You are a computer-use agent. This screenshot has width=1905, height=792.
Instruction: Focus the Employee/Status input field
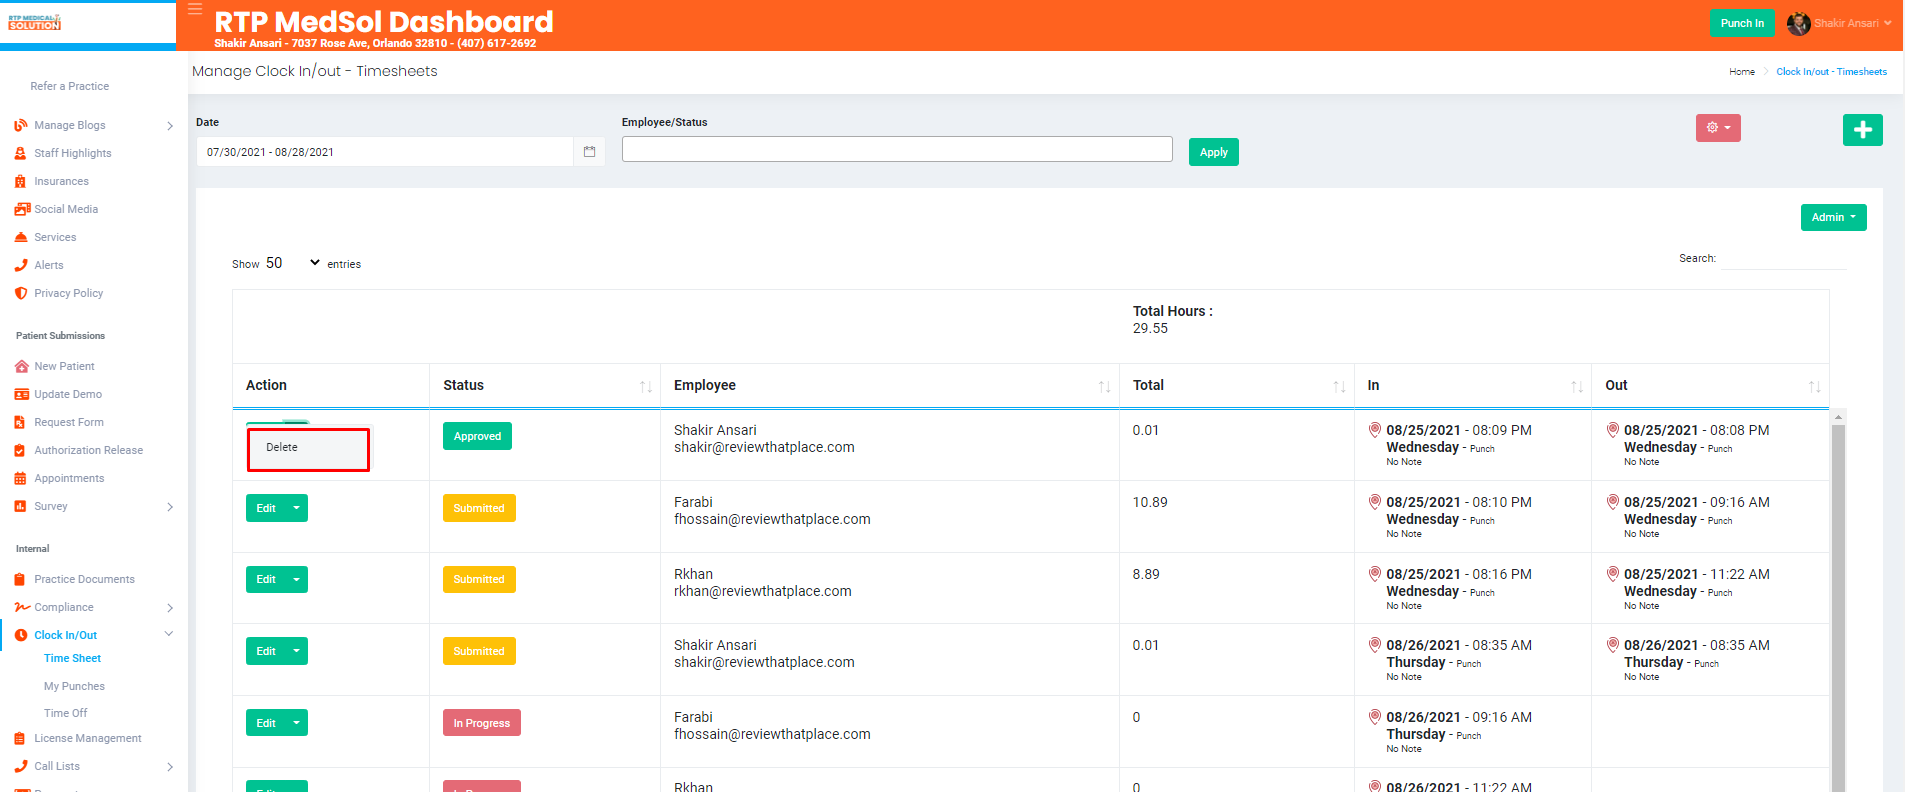pyautogui.click(x=897, y=149)
